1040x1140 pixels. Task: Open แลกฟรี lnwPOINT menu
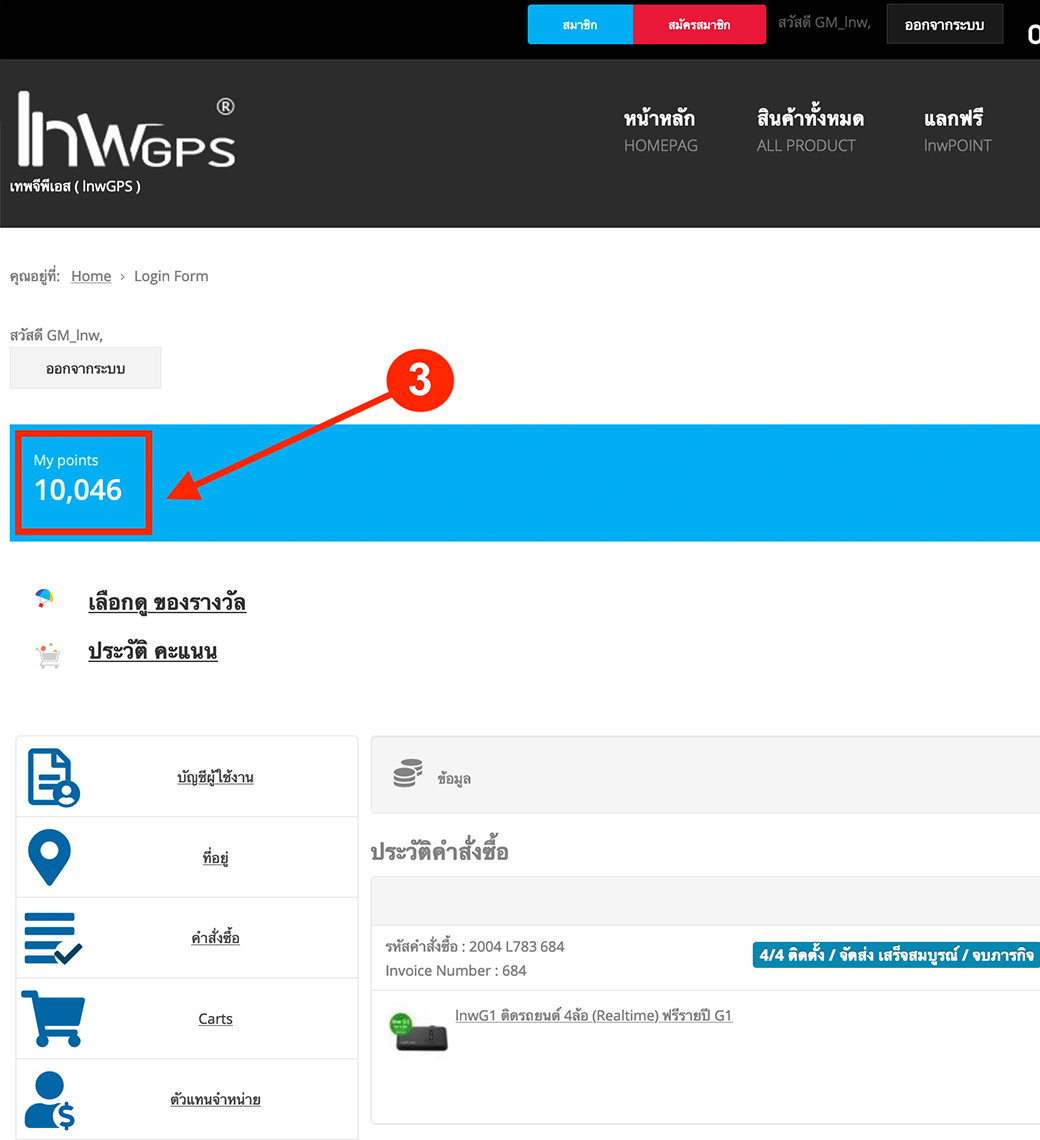tap(957, 131)
